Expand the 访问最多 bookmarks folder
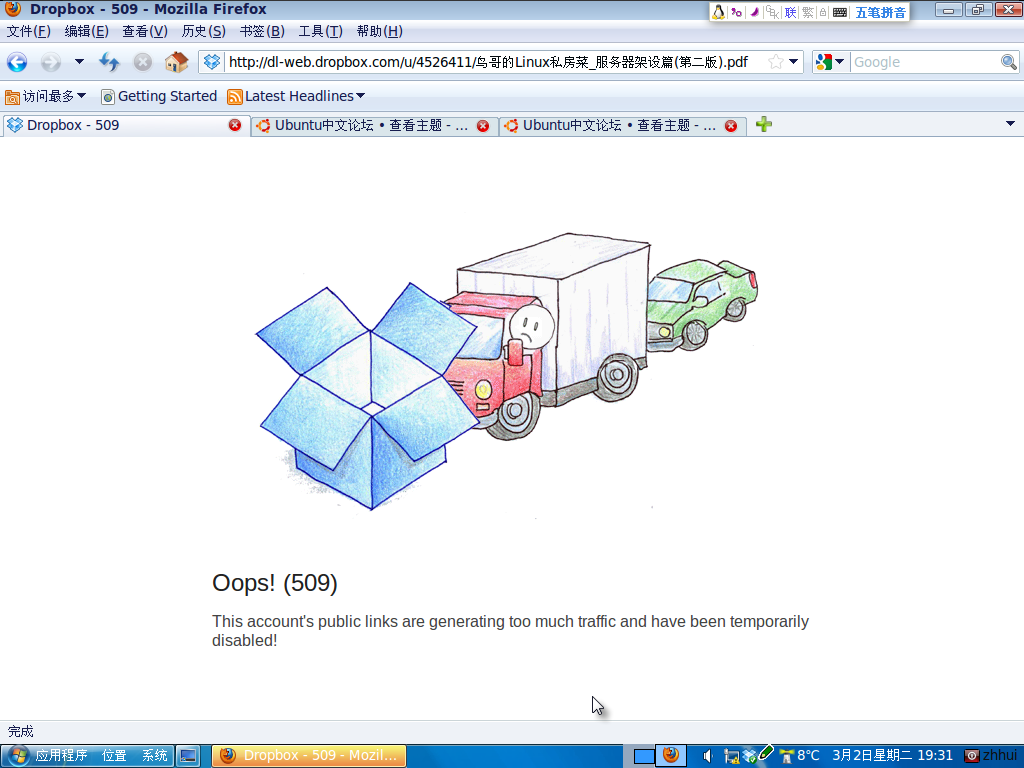This screenshot has height=768, width=1024. [46, 97]
